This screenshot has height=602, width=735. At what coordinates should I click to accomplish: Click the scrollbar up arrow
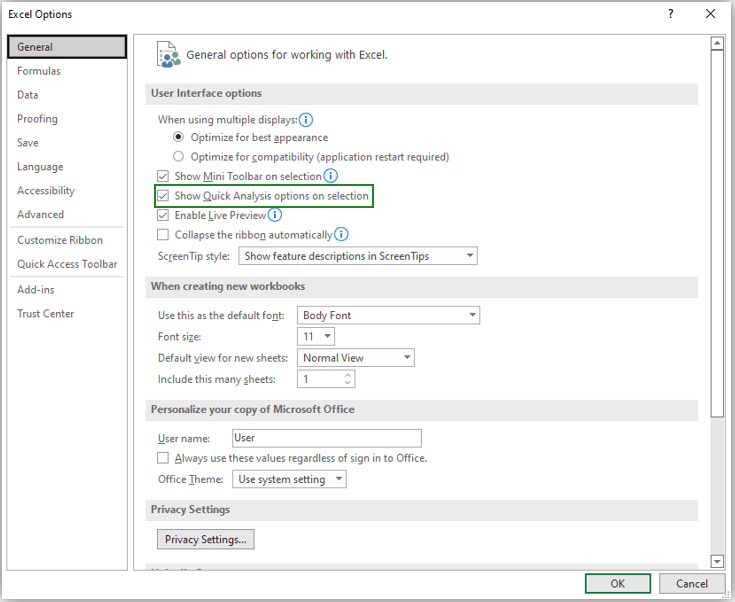point(717,44)
